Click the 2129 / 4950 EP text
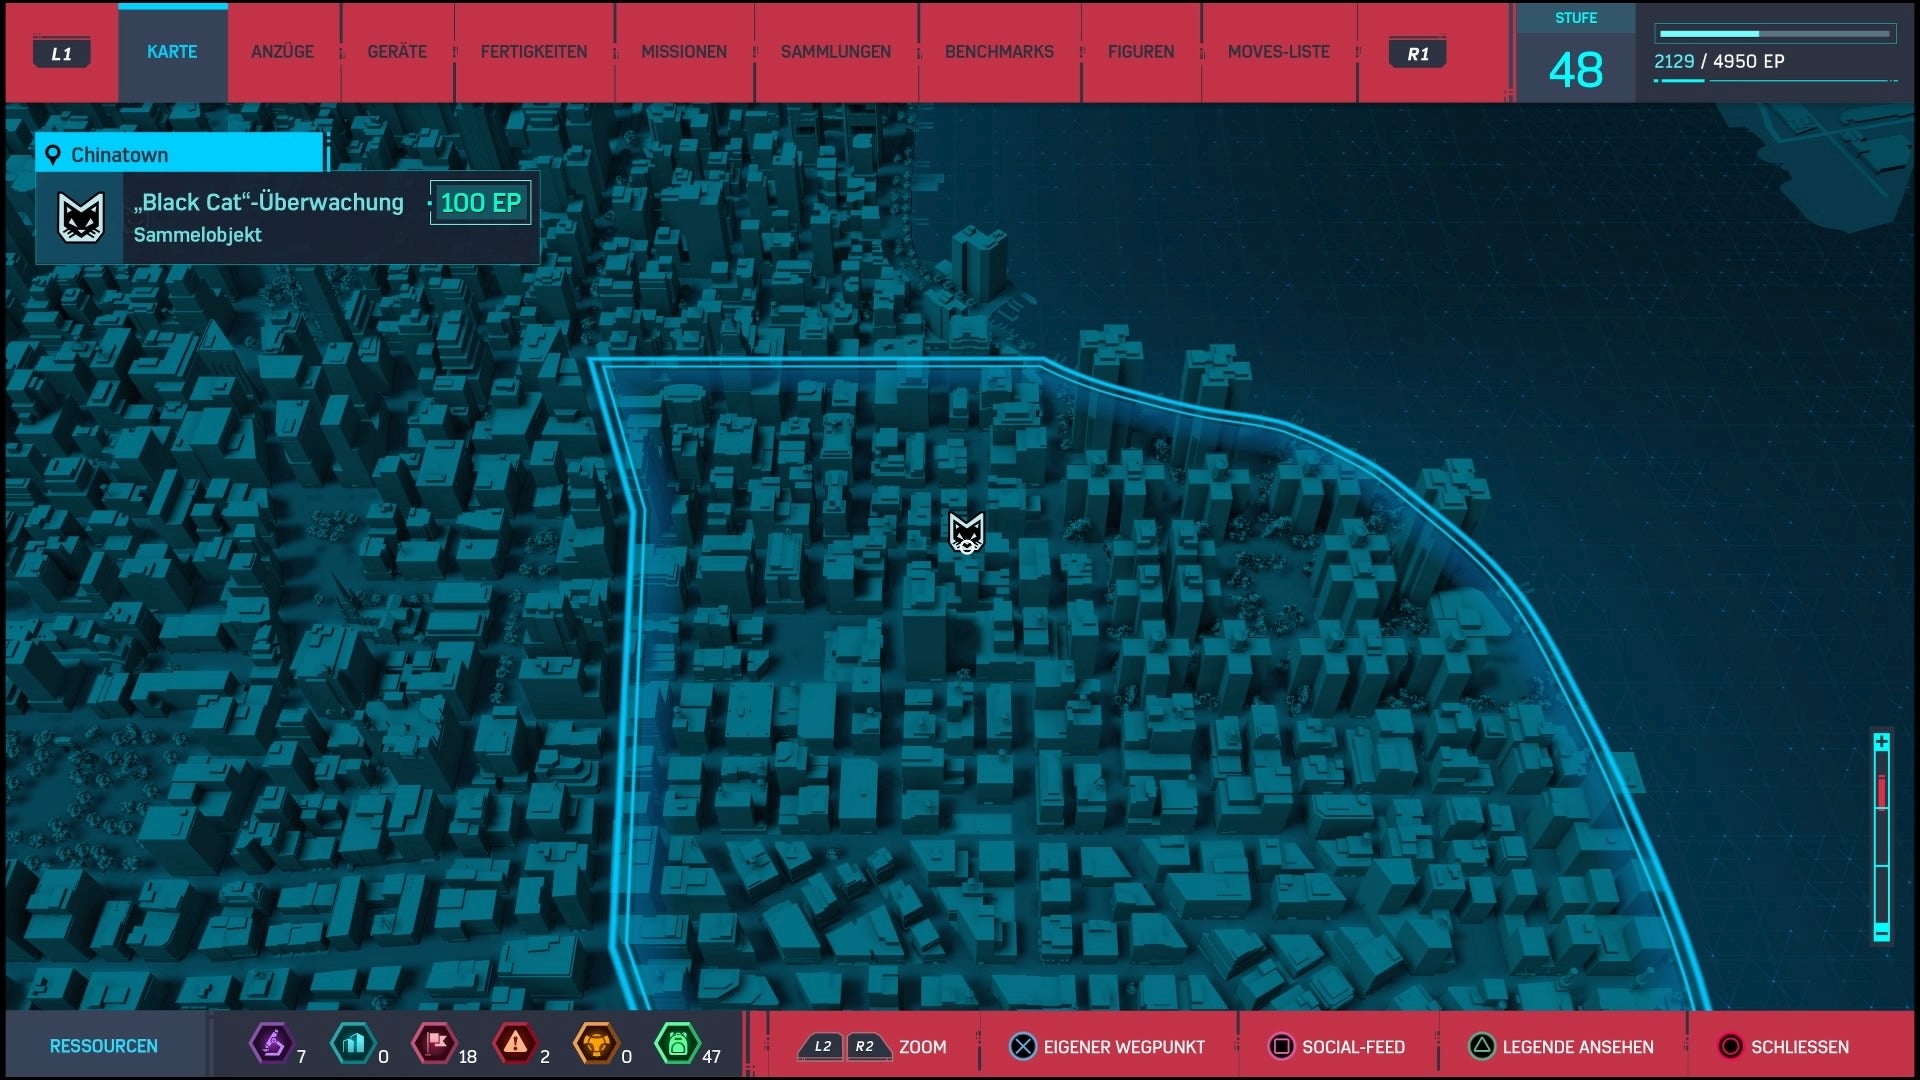 tap(1719, 61)
